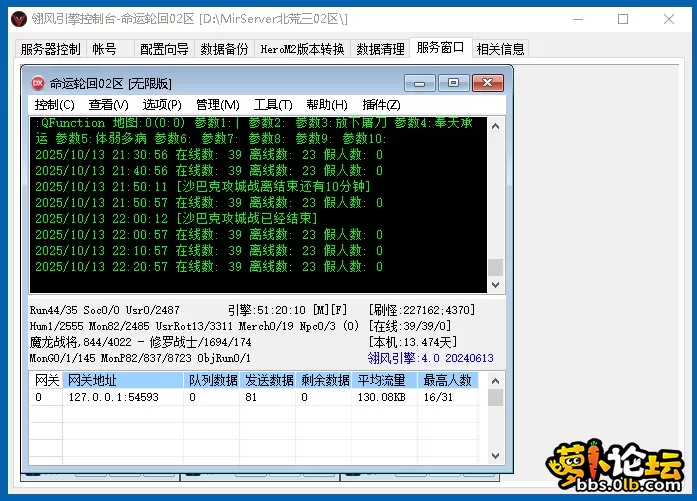The height and width of the screenshot is (501, 697).
Task: Restore the inner 命运轮回02区 window
Action: tap(454, 83)
